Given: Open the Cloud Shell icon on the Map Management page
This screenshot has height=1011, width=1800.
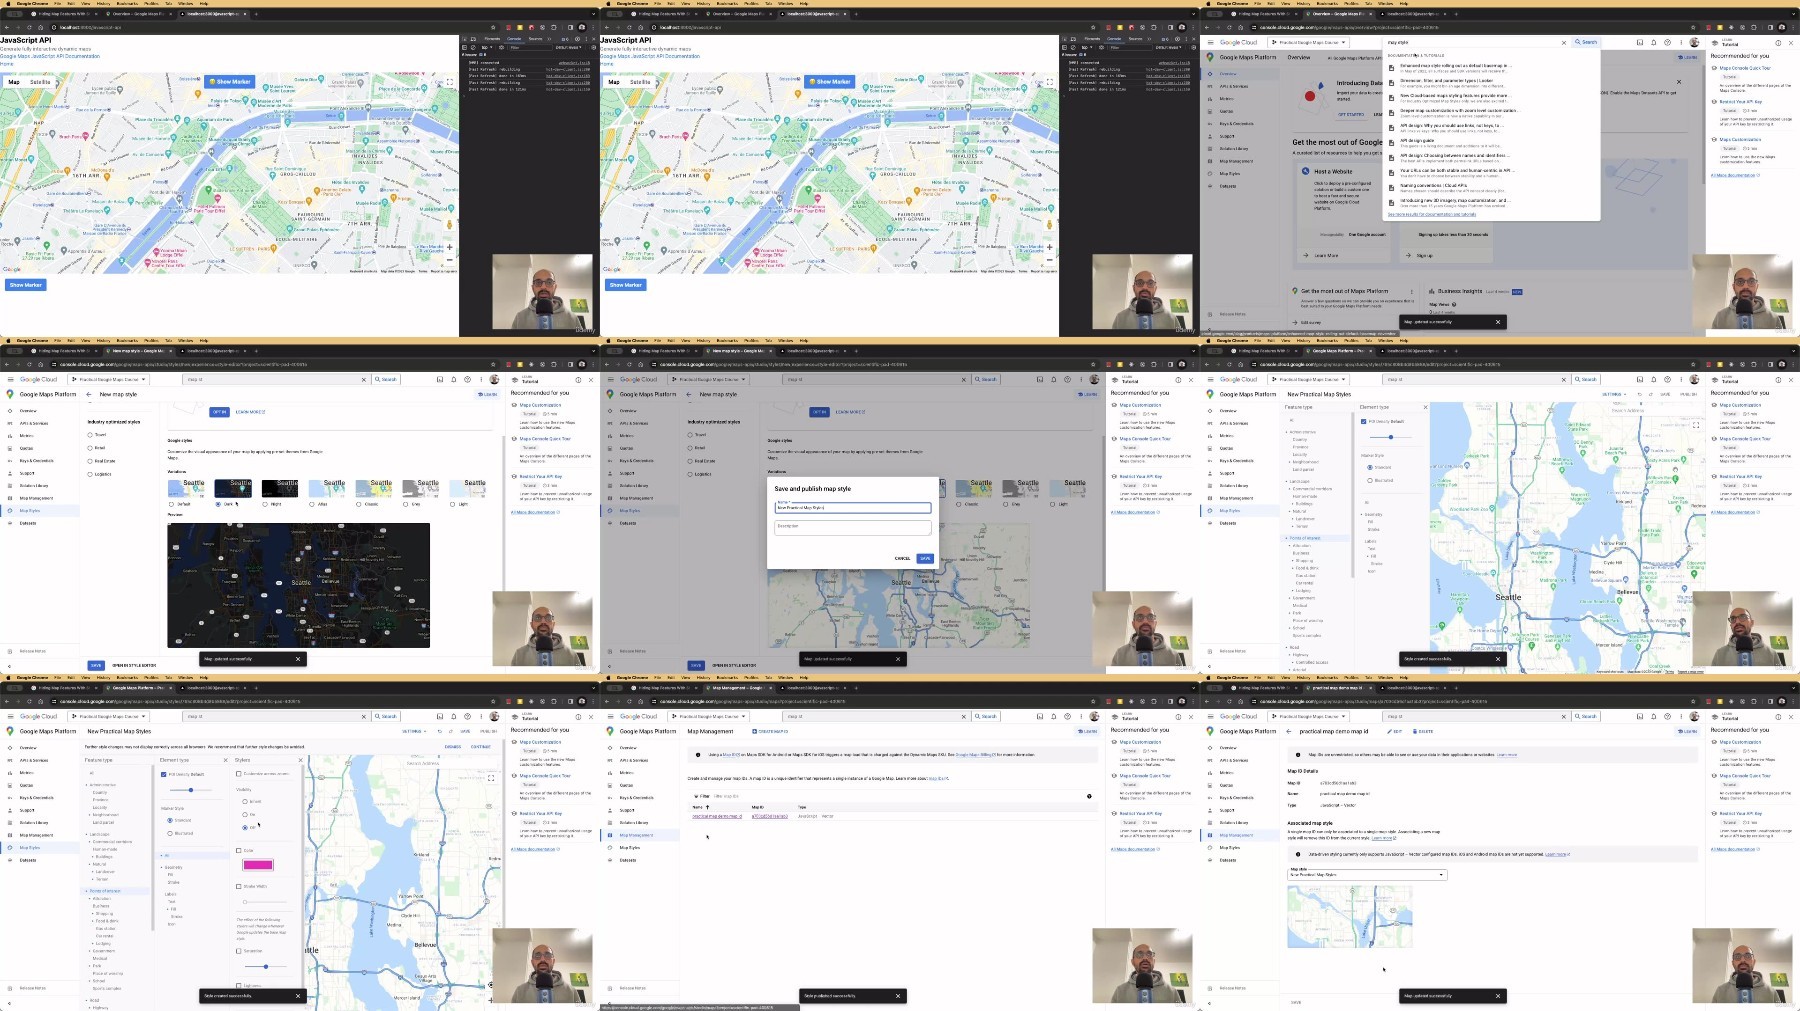Looking at the screenshot, I should click(x=1039, y=716).
